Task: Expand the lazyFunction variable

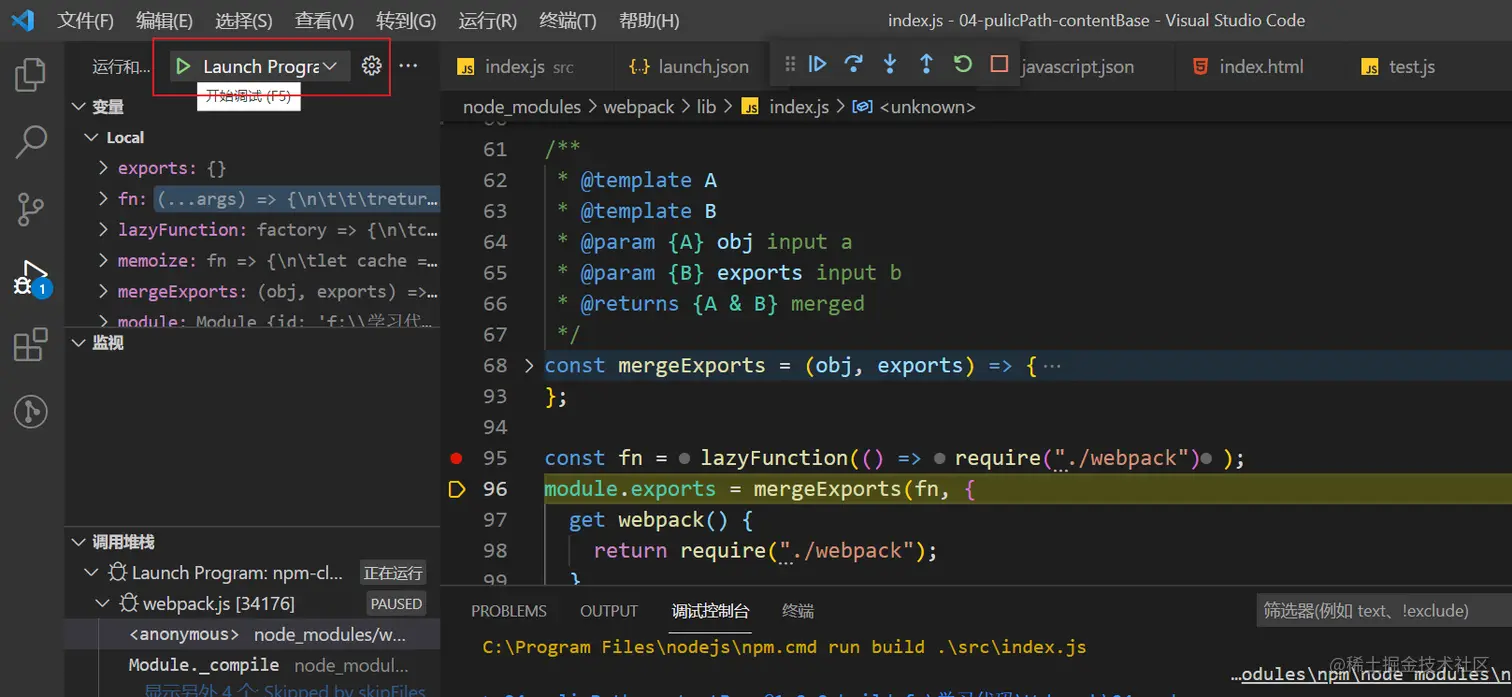Action: pos(103,230)
